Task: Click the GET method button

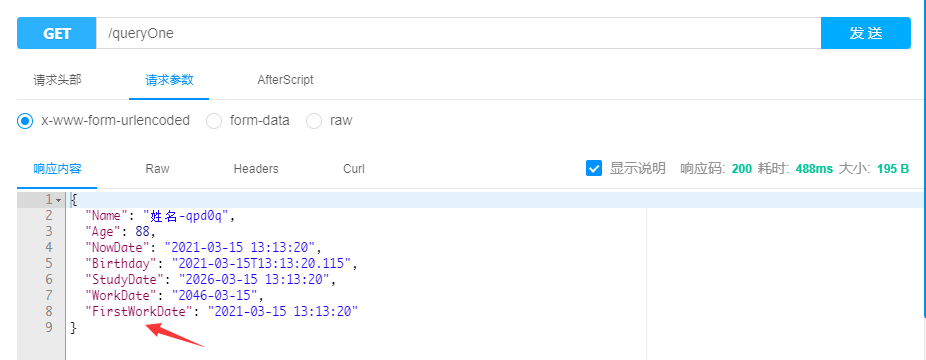Action: 57,33
